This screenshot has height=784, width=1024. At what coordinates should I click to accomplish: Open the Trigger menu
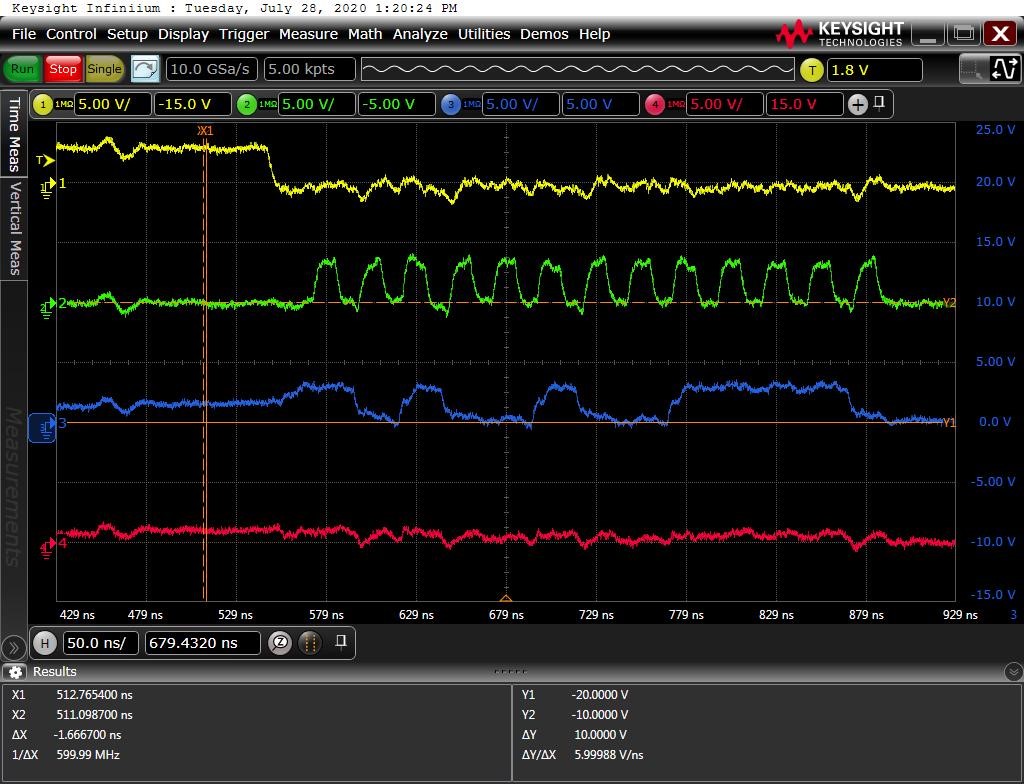click(x=244, y=34)
